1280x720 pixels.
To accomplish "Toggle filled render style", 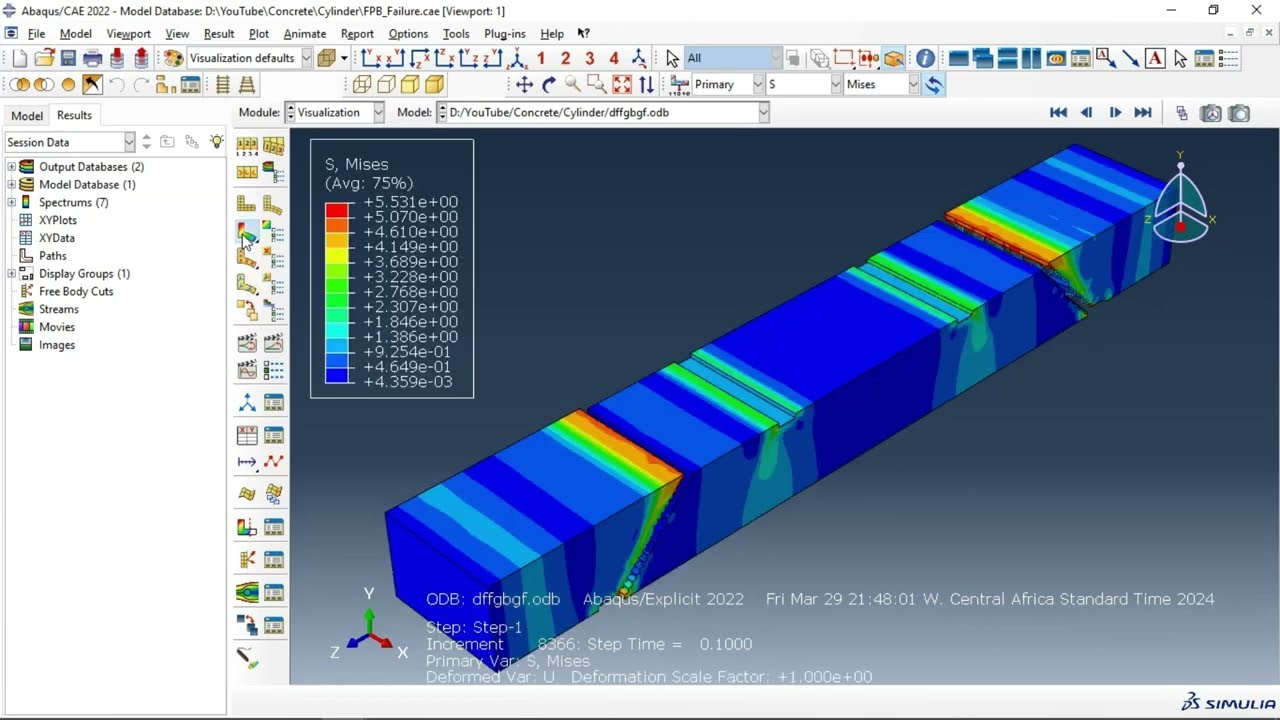I will click(x=410, y=85).
